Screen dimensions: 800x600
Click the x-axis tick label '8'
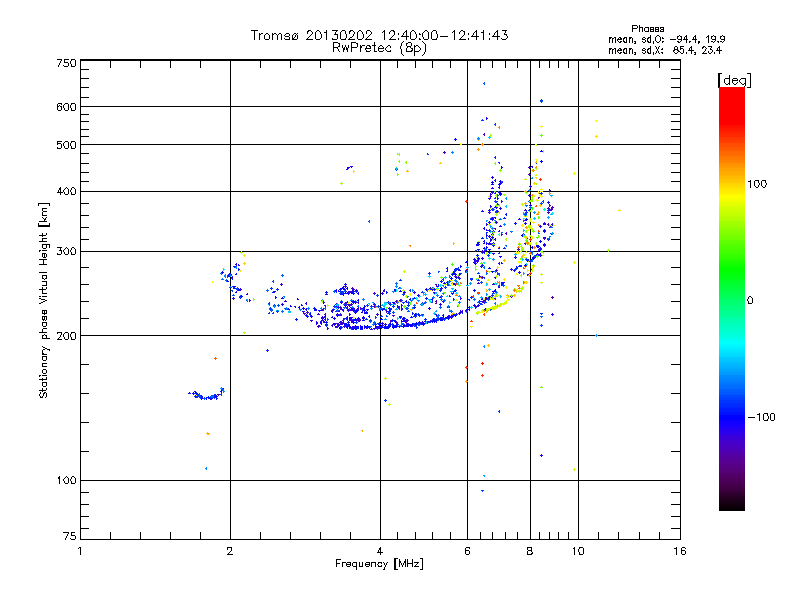click(530, 551)
